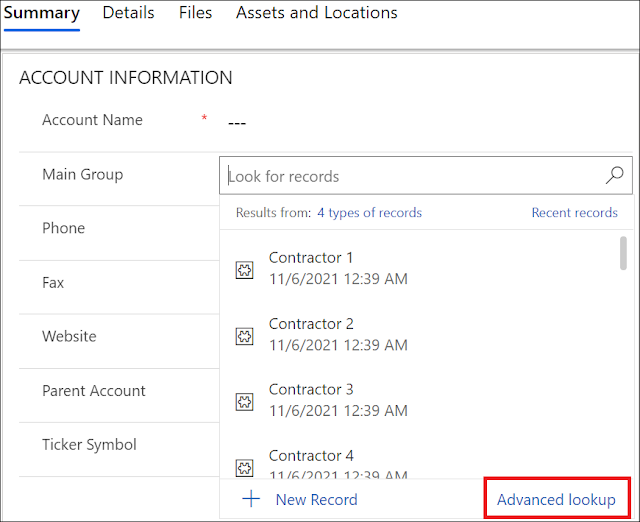The height and width of the screenshot is (522, 640).
Task: Click the plus icon beside New Record
Action: [x=251, y=499]
